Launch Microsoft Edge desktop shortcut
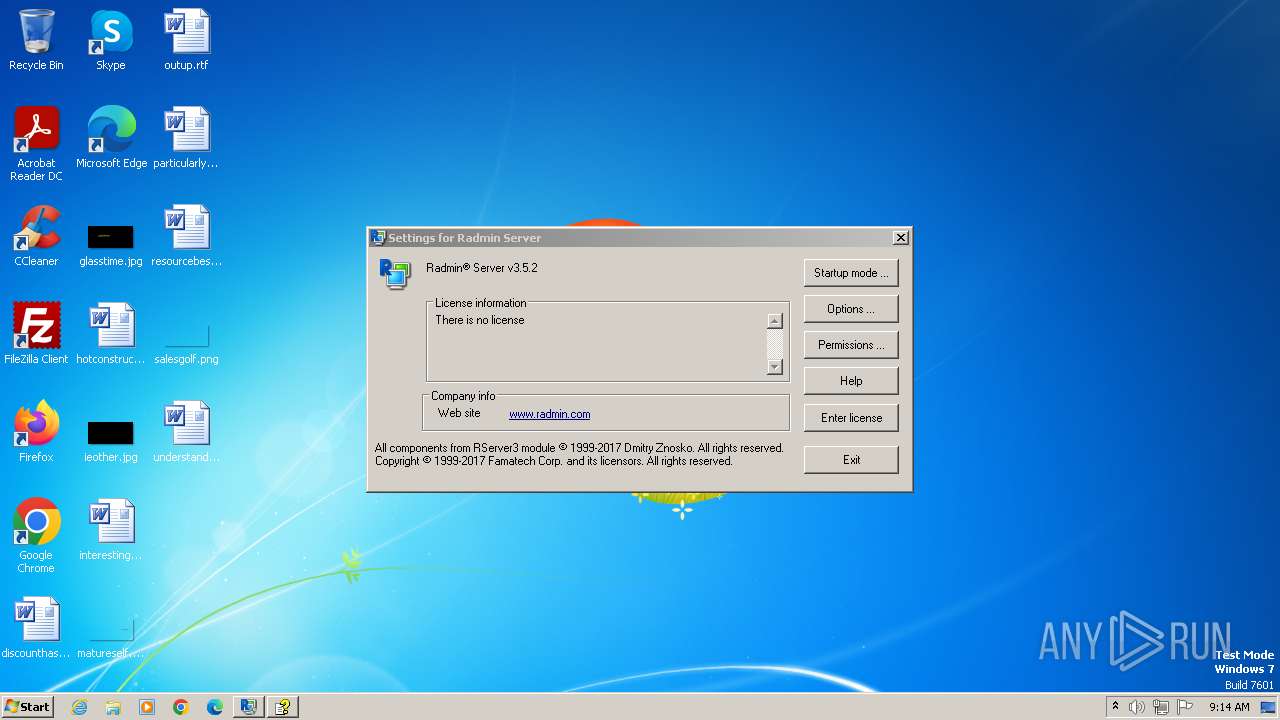 coord(111,138)
